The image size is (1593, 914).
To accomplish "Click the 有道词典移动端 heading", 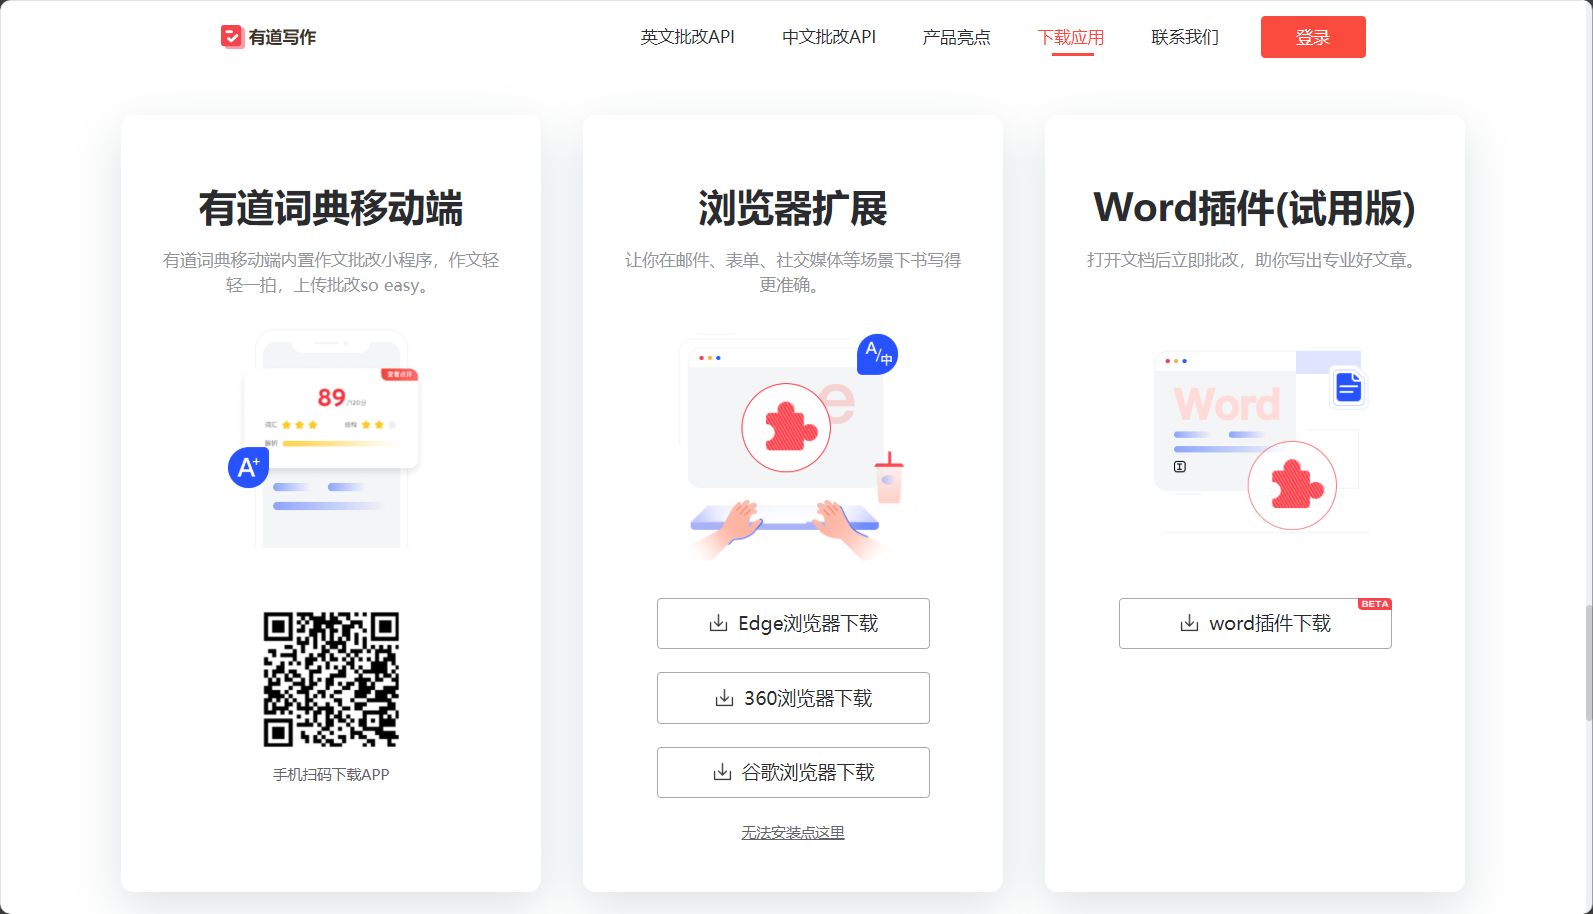I will 331,208.
